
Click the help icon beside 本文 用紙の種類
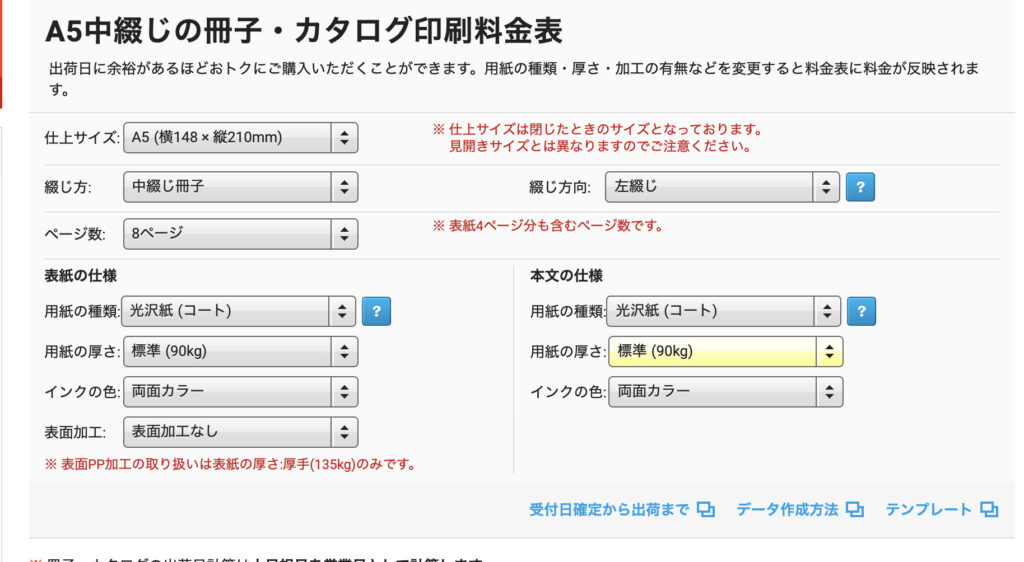point(861,311)
